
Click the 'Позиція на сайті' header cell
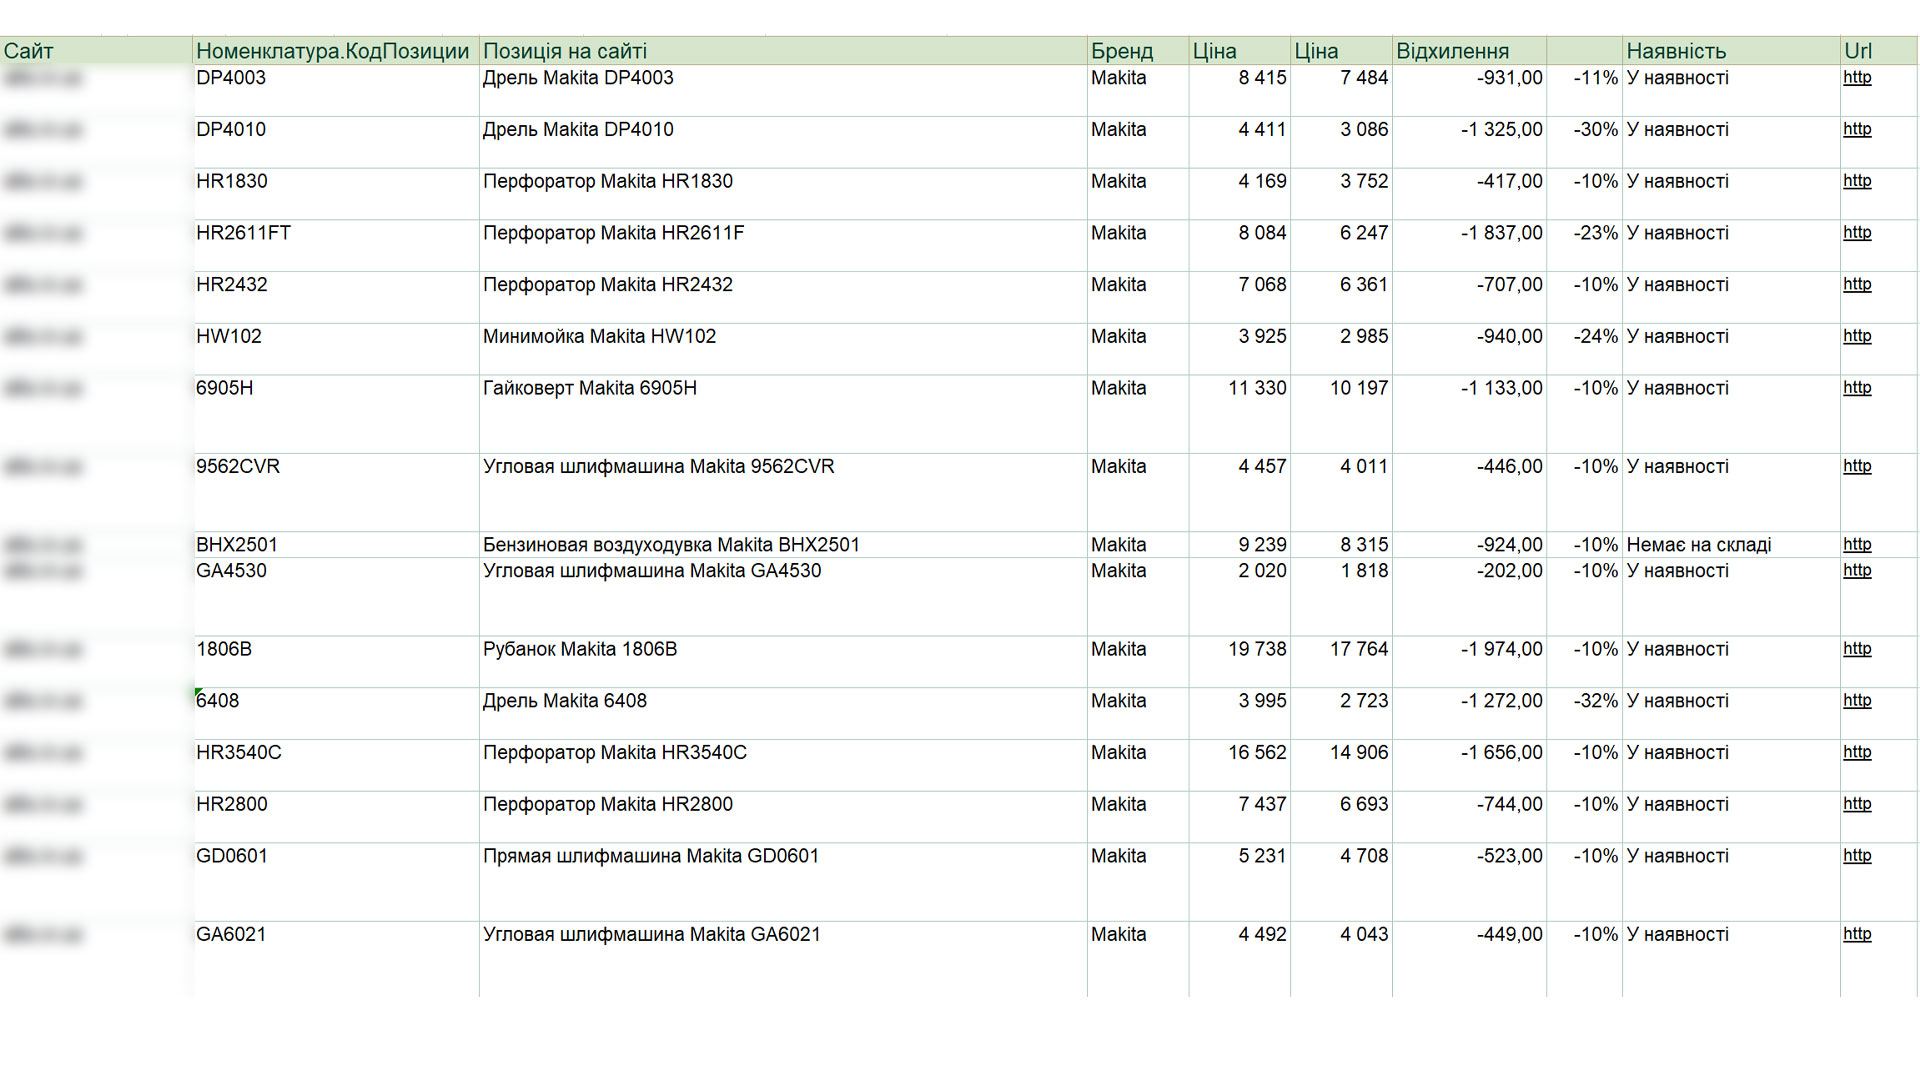click(x=565, y=51)
